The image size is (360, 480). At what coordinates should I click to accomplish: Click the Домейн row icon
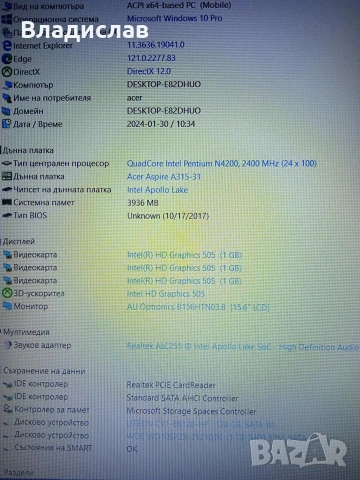[7, 111]
